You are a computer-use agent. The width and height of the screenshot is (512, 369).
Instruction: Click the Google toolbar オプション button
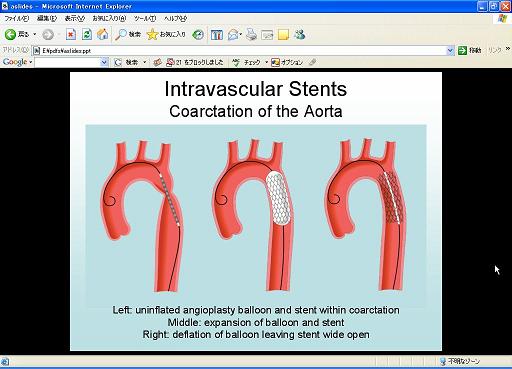pos(287,62)
